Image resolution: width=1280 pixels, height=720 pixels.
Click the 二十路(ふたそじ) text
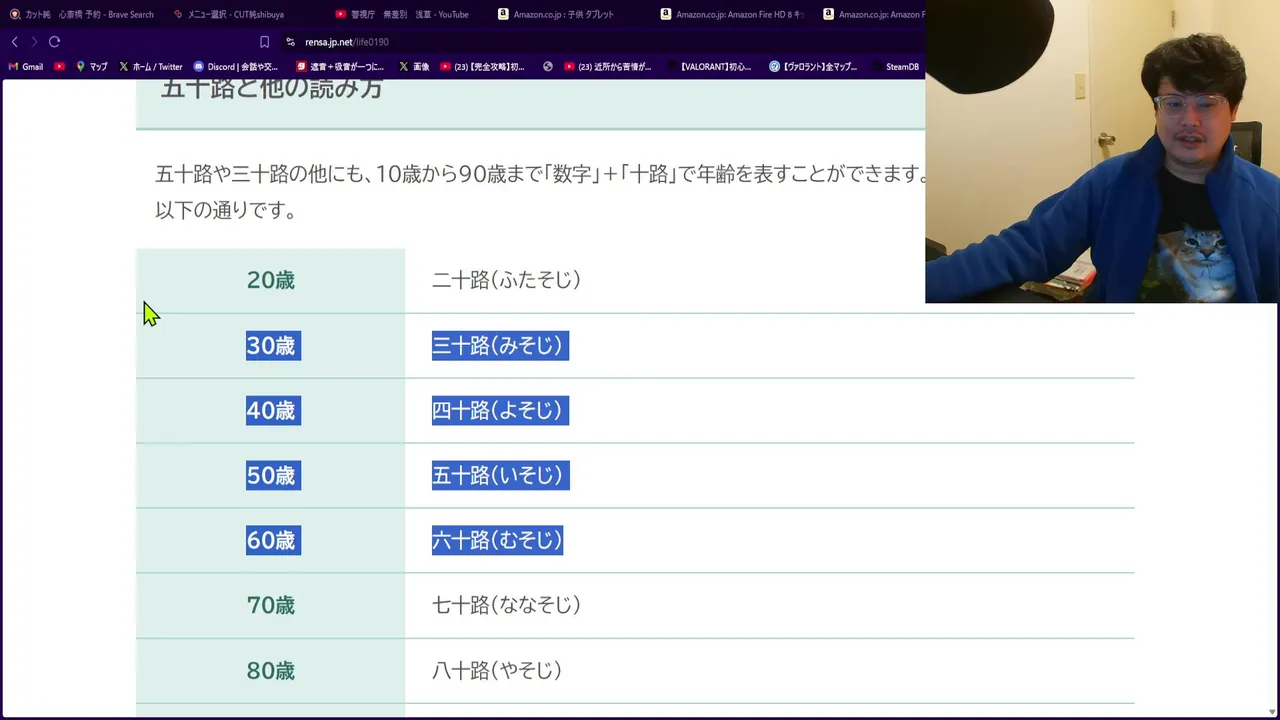(506, 280)
